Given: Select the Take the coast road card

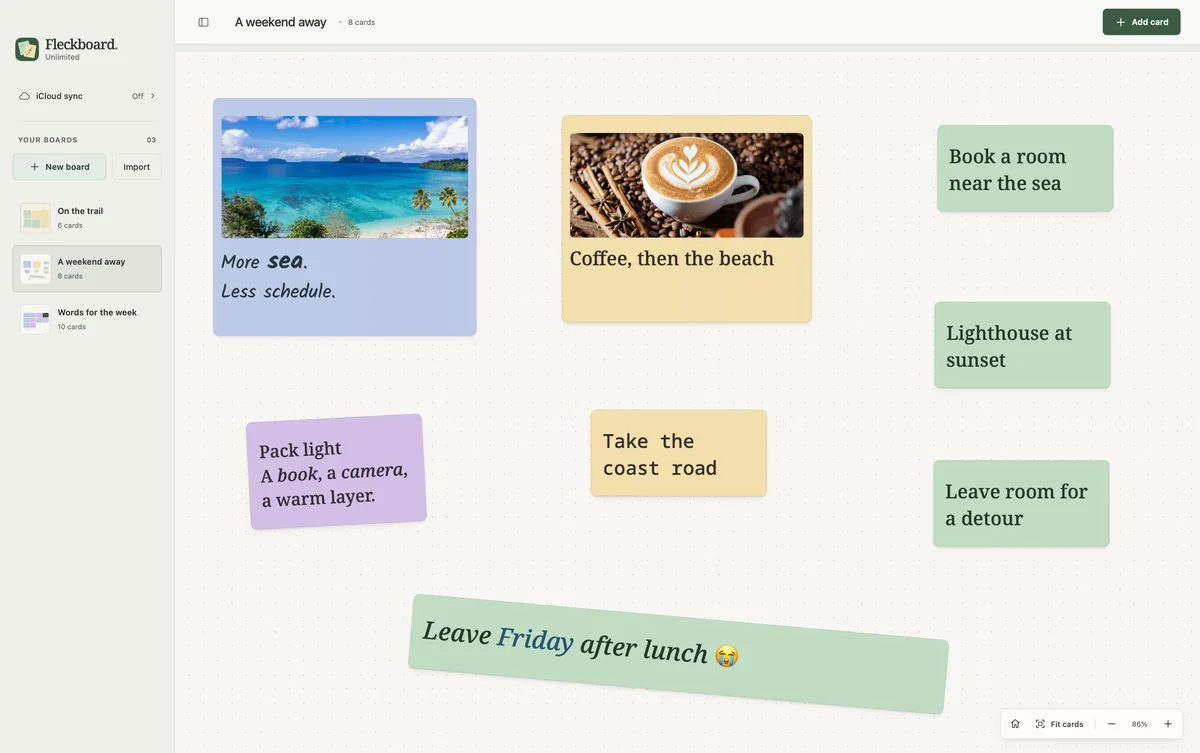Looking at the screenshot, I should [x=679, y=453].
